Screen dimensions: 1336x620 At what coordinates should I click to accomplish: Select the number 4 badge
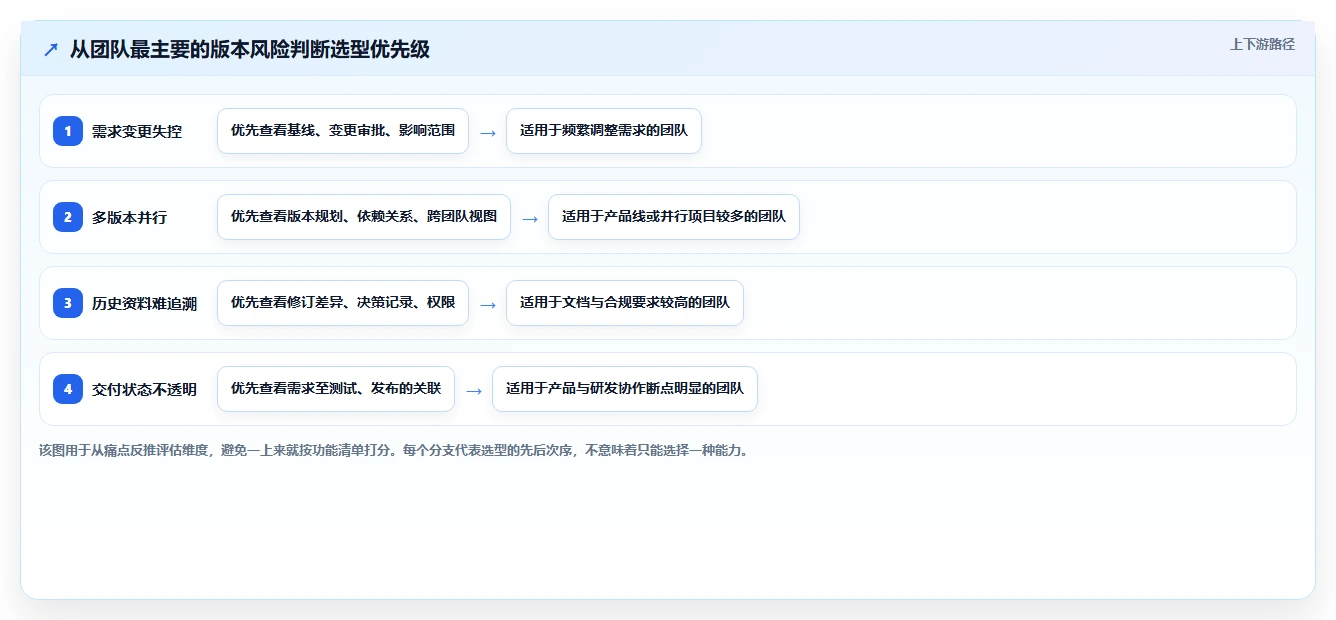point(68,389)
